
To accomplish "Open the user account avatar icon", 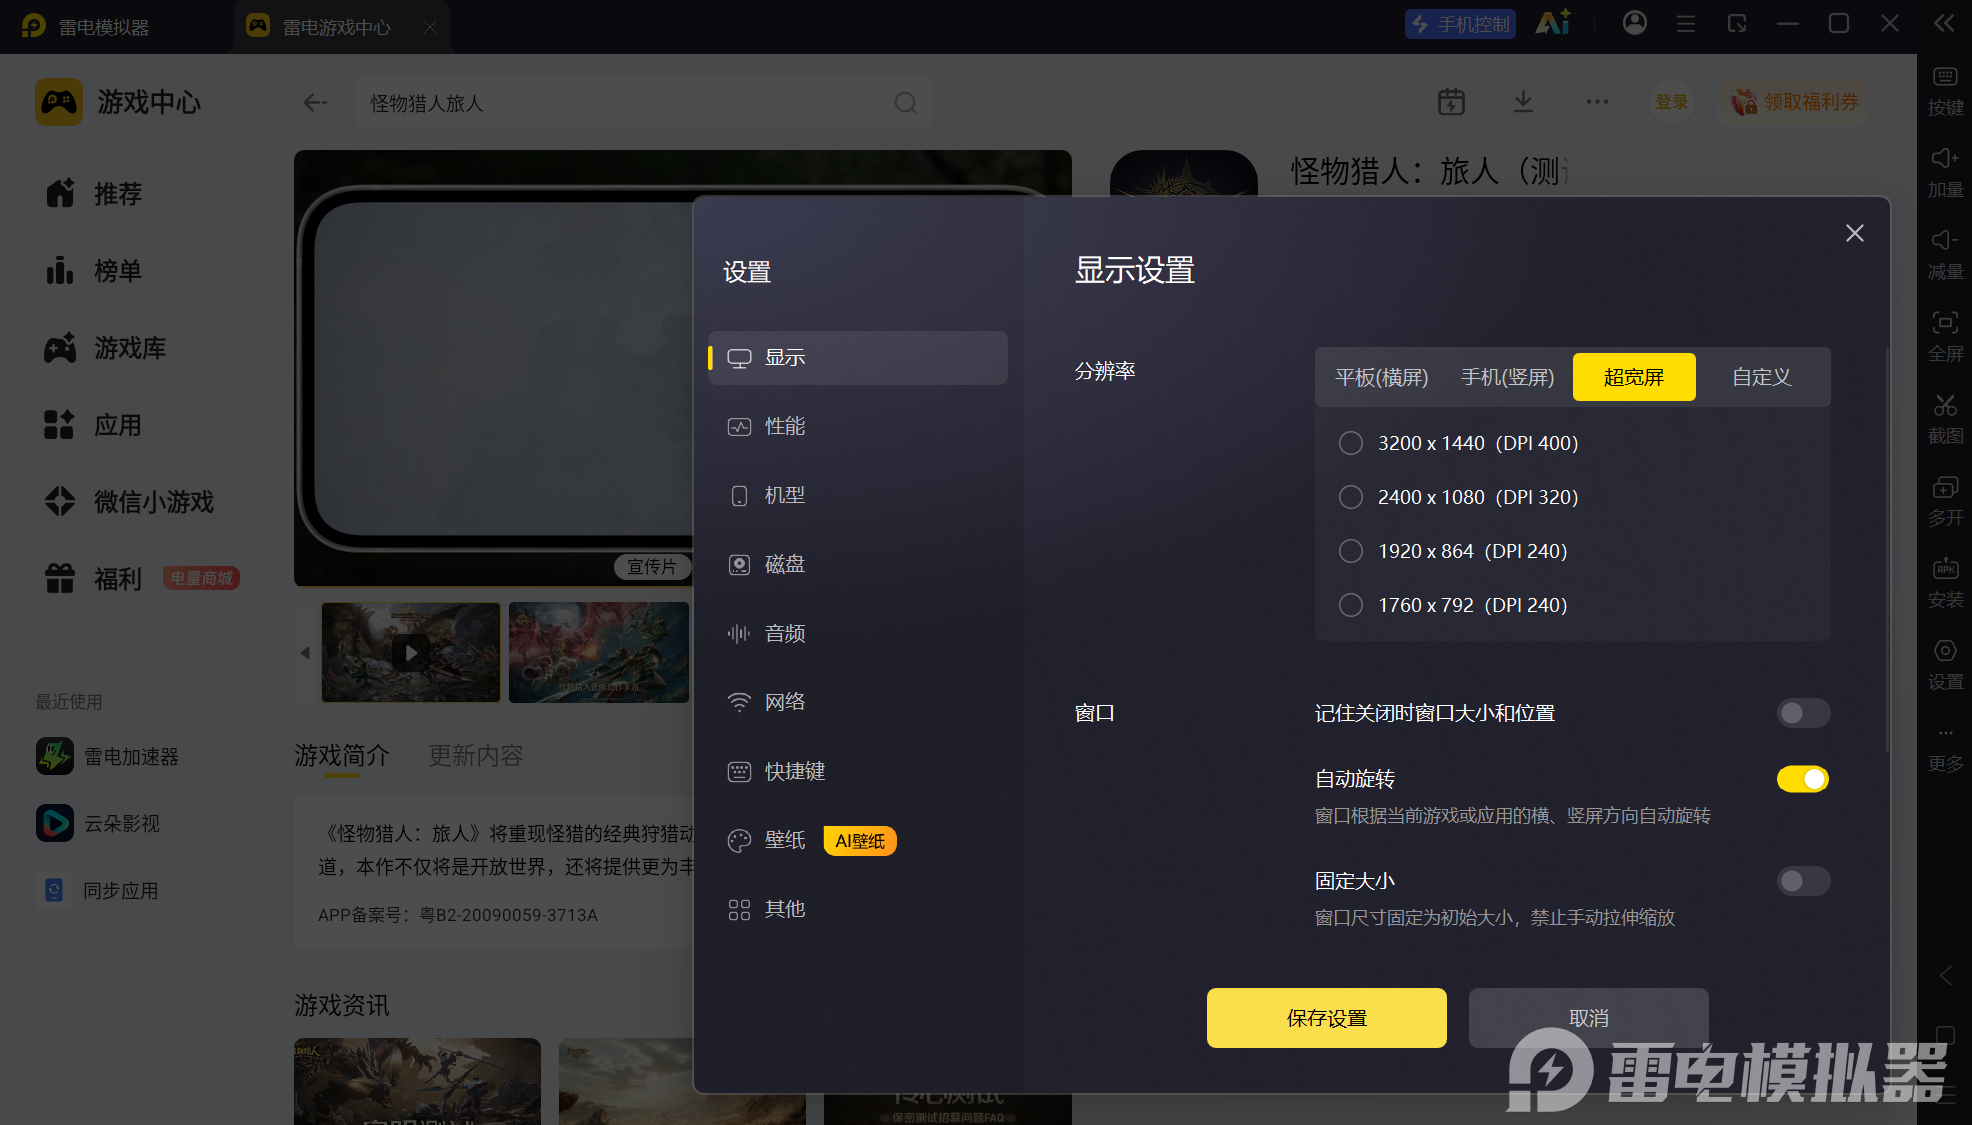I will [1635, 23].
